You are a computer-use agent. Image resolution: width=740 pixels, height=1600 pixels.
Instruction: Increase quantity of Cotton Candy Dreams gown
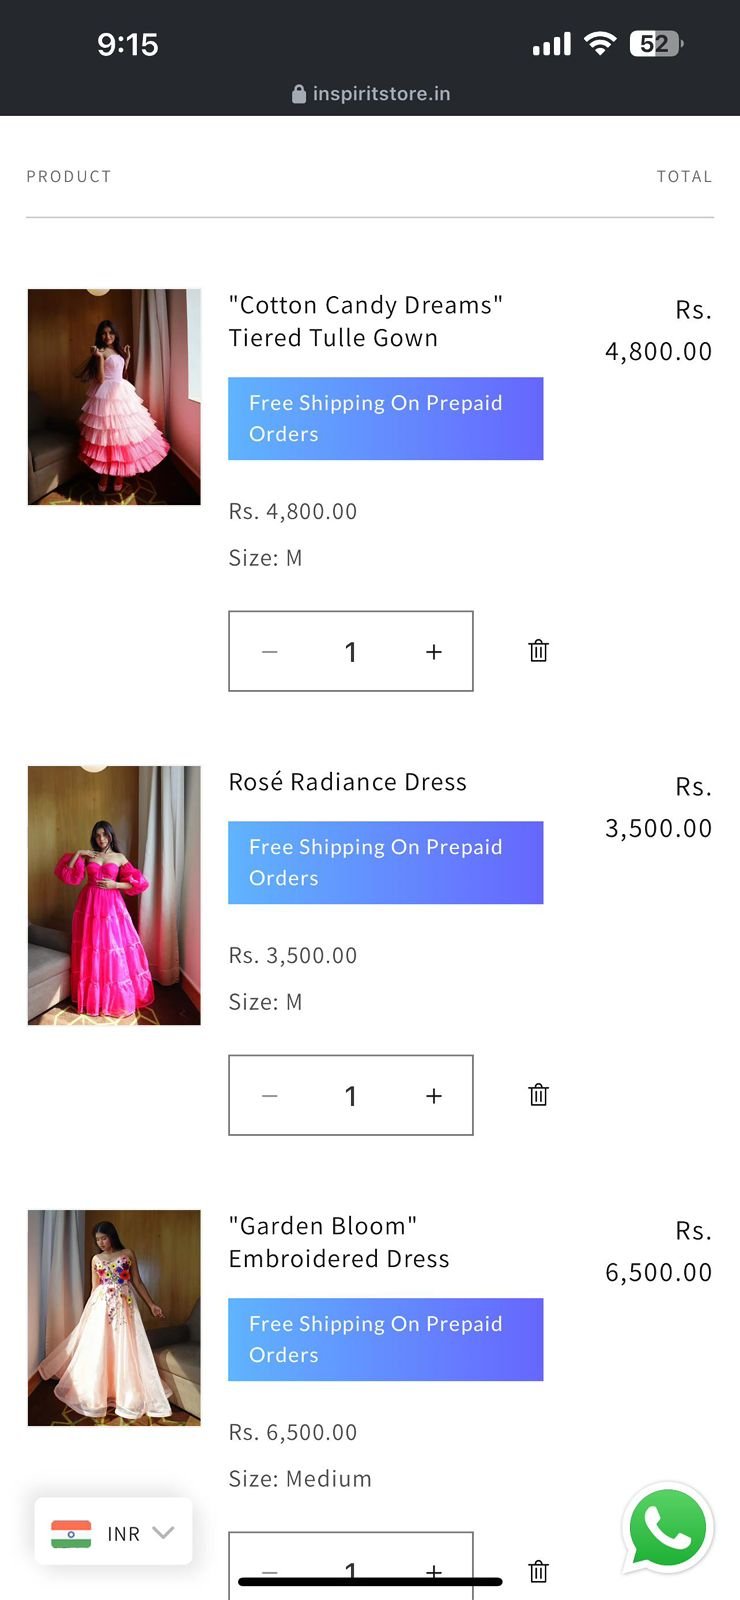(433, 652)
